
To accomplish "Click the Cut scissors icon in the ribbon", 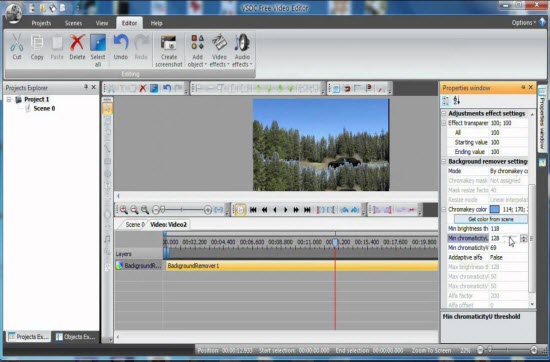I will coord(16,43).
